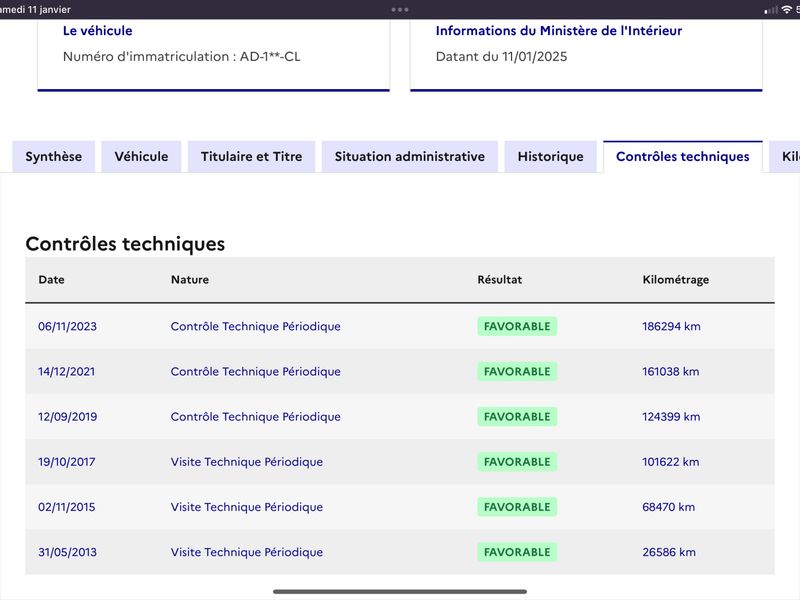Select the date 06/11/2023
This screenshot has width=800, height=600.
pos(67,327)
